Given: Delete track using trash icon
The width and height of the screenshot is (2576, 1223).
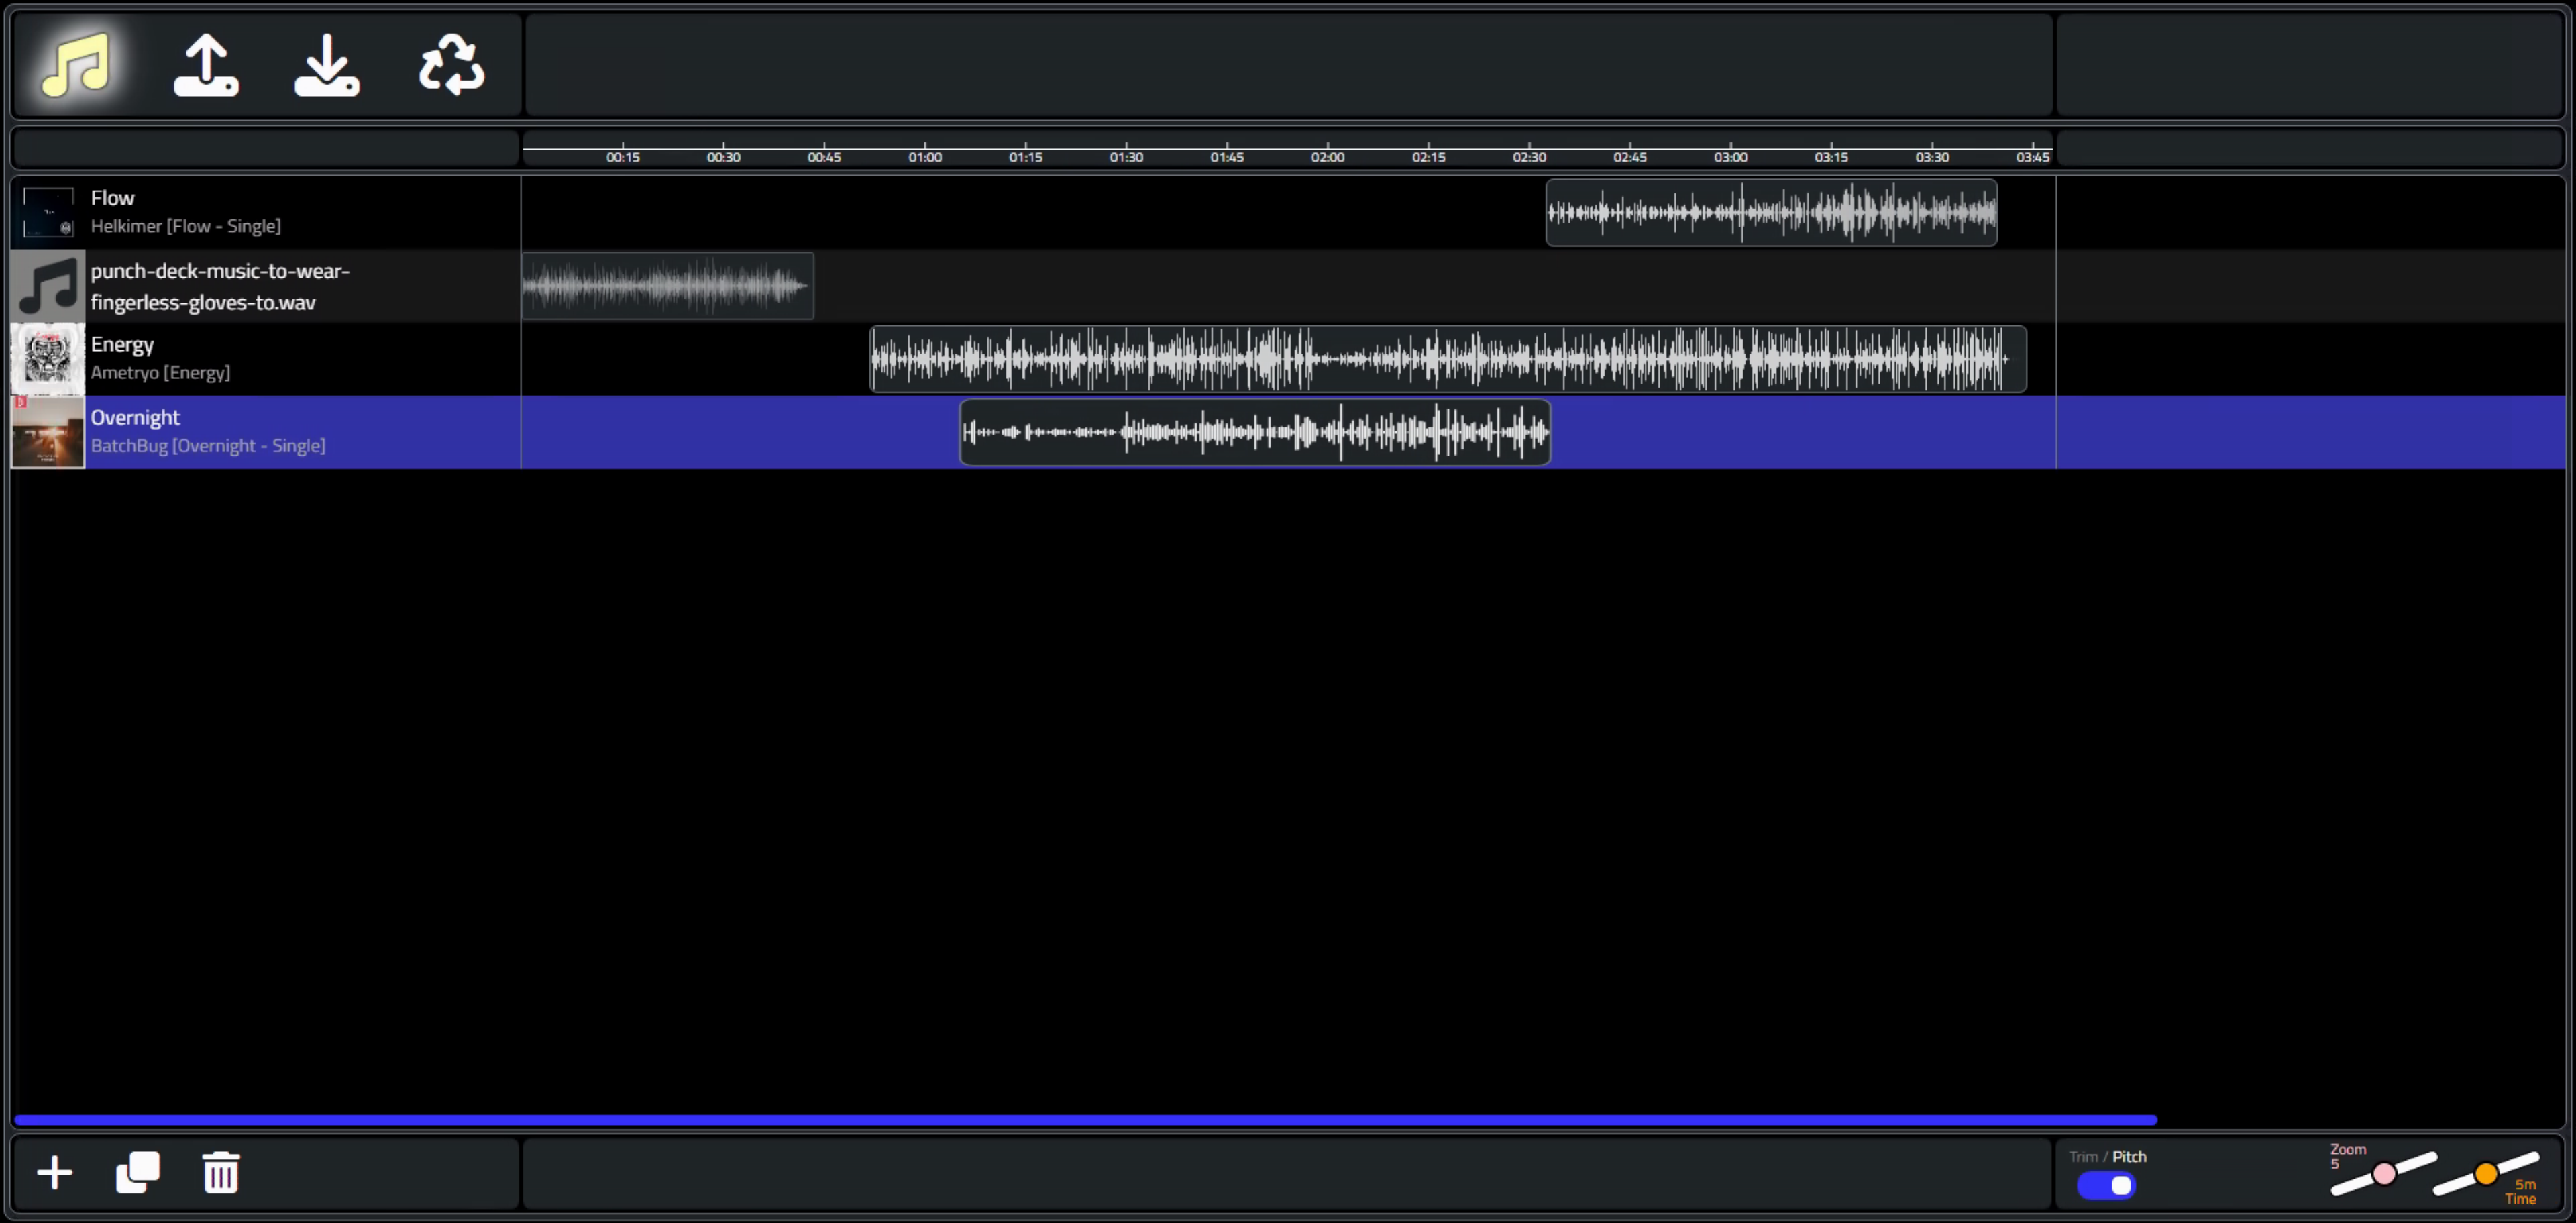Looking at the screenshot, I should (x=221, y=1172).
